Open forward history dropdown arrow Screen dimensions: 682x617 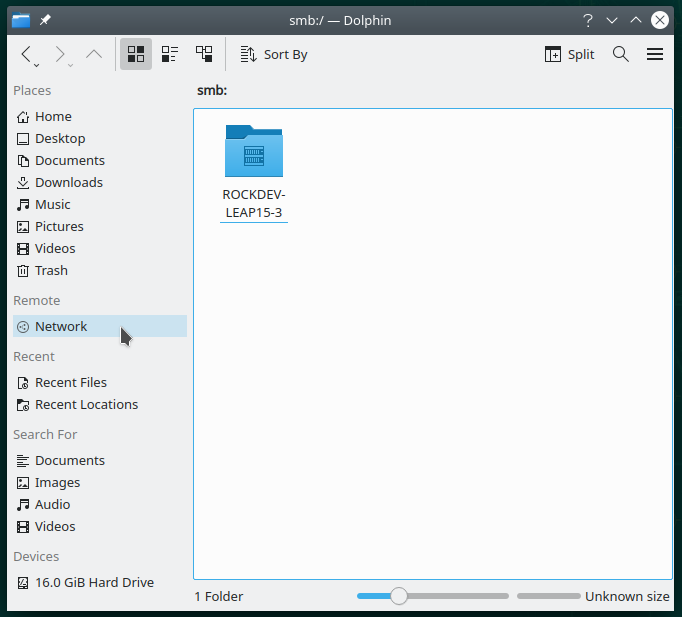pyautogui.click(x=70, y=66)
